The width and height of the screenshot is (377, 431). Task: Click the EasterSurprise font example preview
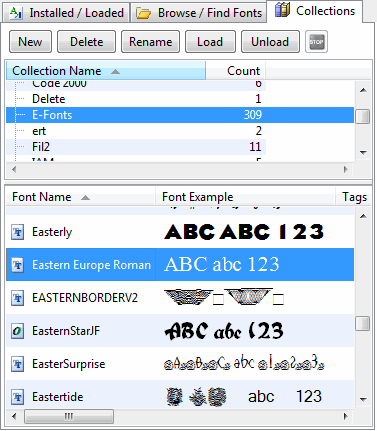tap(244, 364)
